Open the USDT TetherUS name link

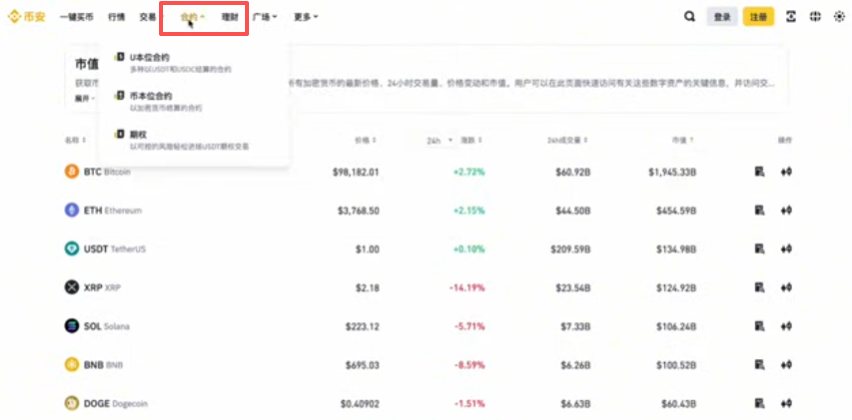[115, 249]
